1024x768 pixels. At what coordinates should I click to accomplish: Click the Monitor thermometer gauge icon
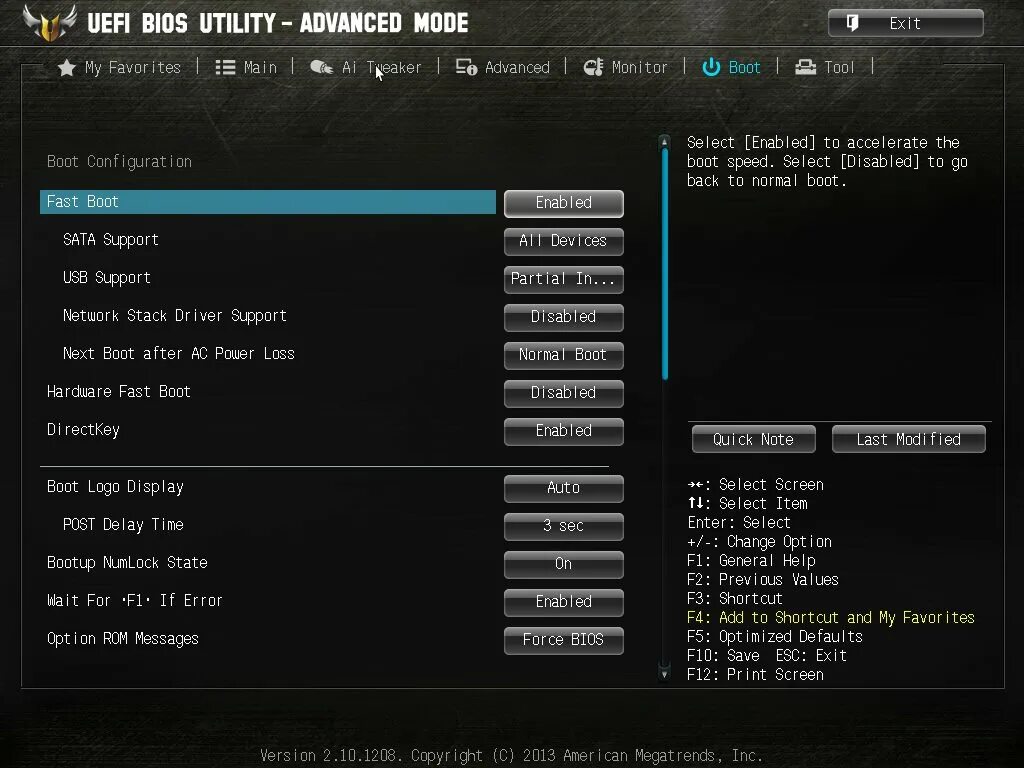coord(594,67)
